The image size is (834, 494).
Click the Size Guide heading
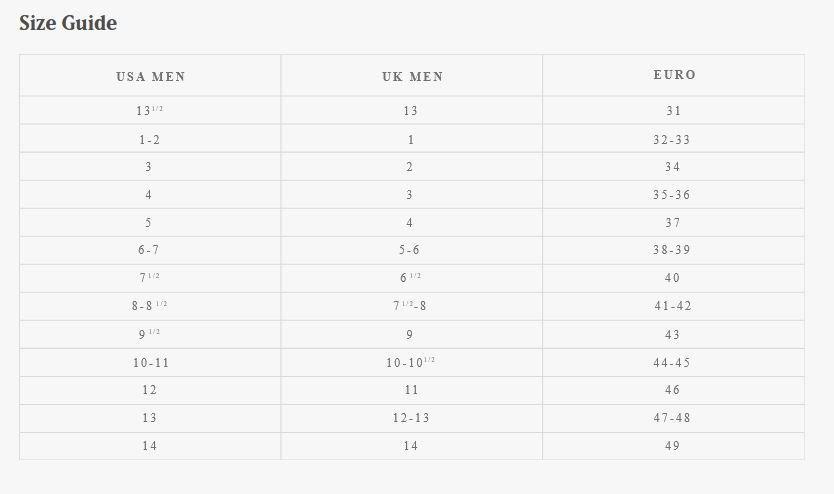pos(68,23)
